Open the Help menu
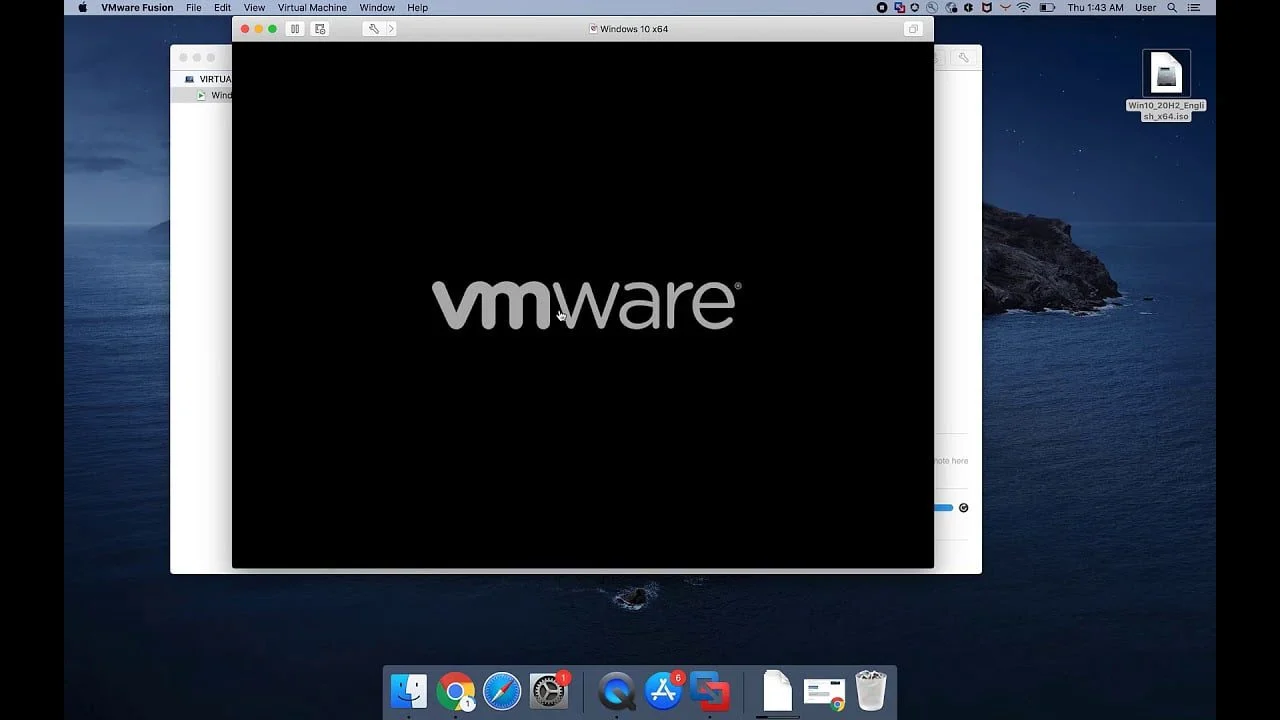1280x720 pixels. 417,8
